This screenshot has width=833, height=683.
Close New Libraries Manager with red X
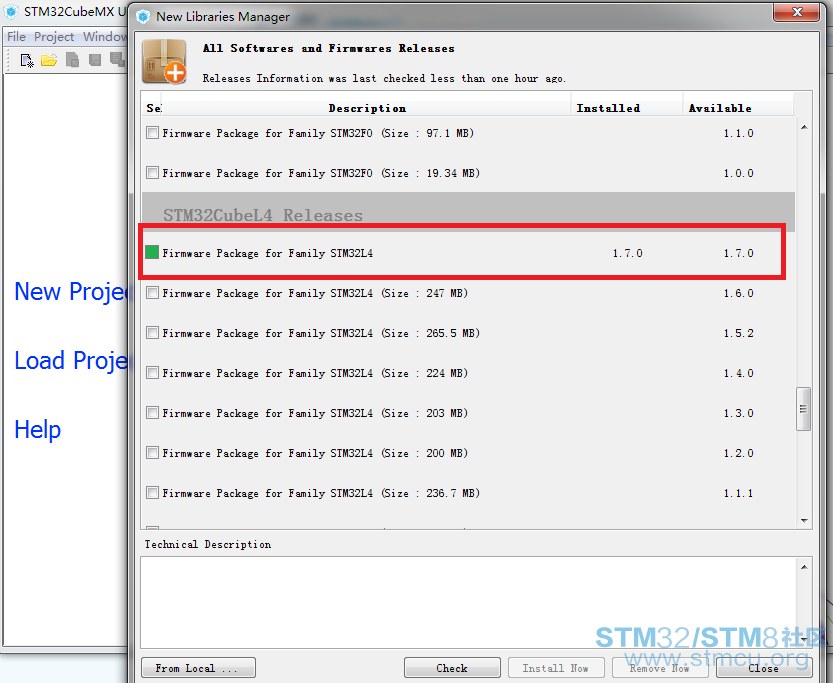[x=796, y=12]
